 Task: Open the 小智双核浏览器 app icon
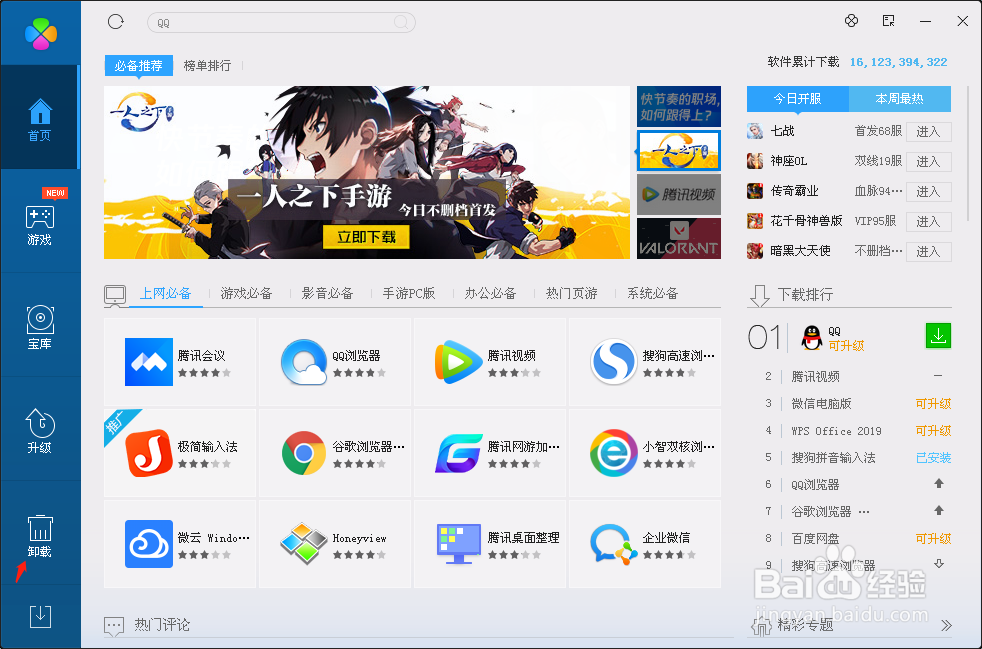[614, 453]
